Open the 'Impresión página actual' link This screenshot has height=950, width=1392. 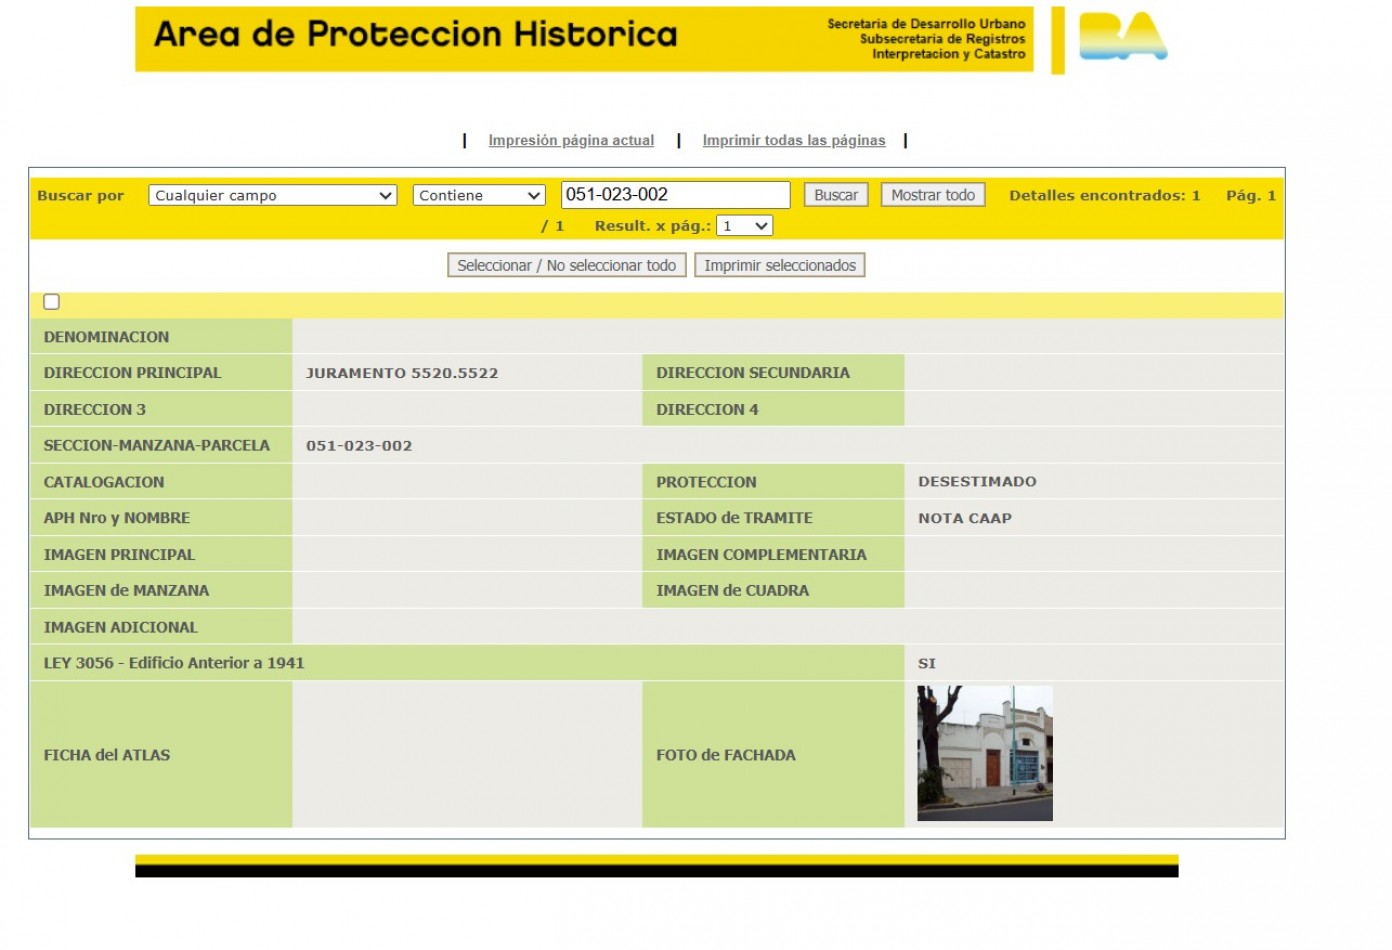(571, 140)
